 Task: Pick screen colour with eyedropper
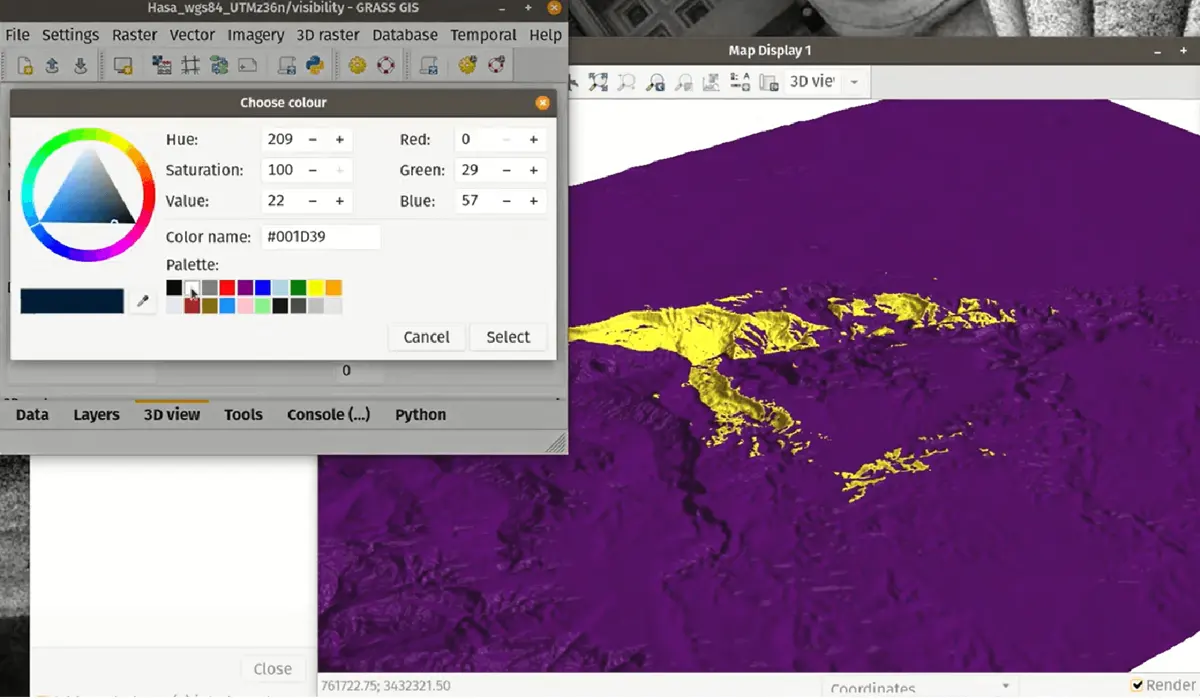tap(143, 301)
